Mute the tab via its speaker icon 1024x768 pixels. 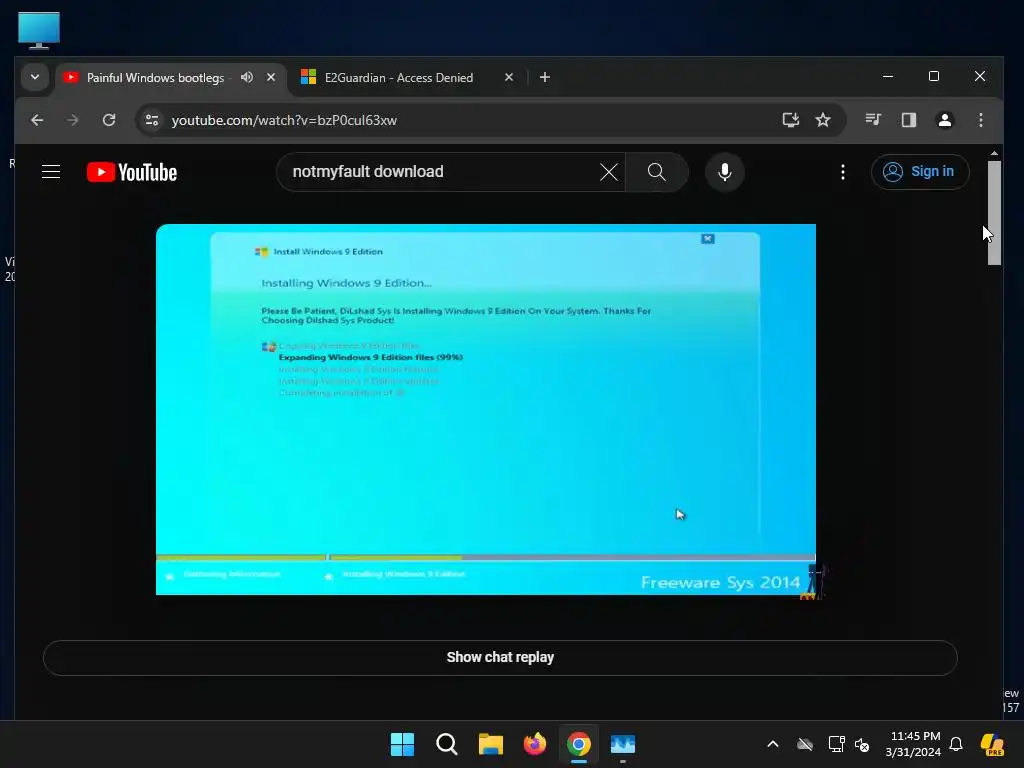point(247,77)
